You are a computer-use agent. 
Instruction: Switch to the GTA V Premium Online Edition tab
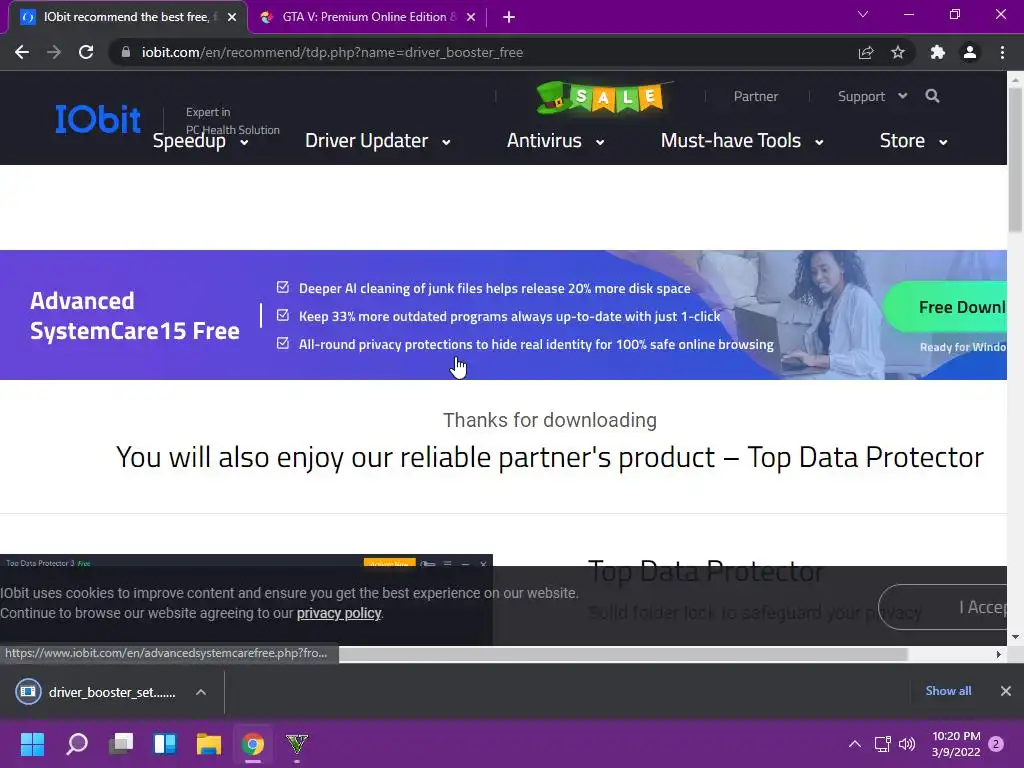click(x=366, y=17)
